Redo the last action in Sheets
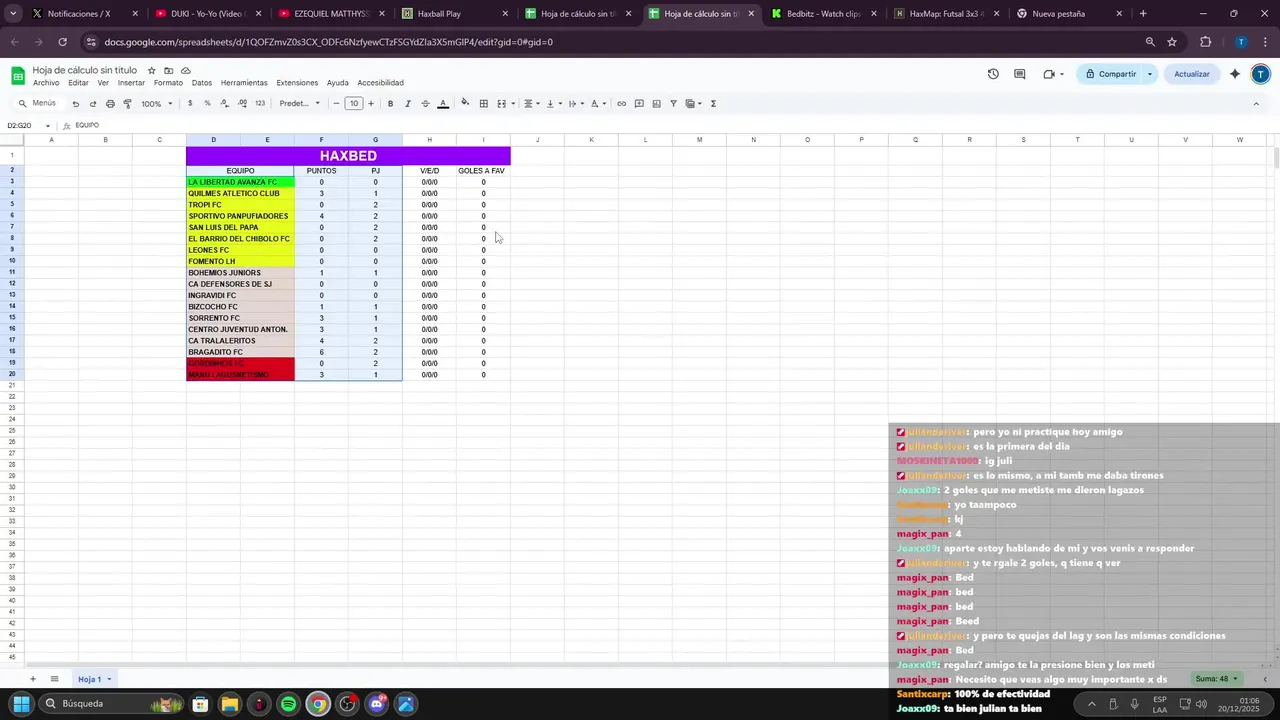Image resolution: width=1280 pixels, height=720 pixels. coord(93,104)
